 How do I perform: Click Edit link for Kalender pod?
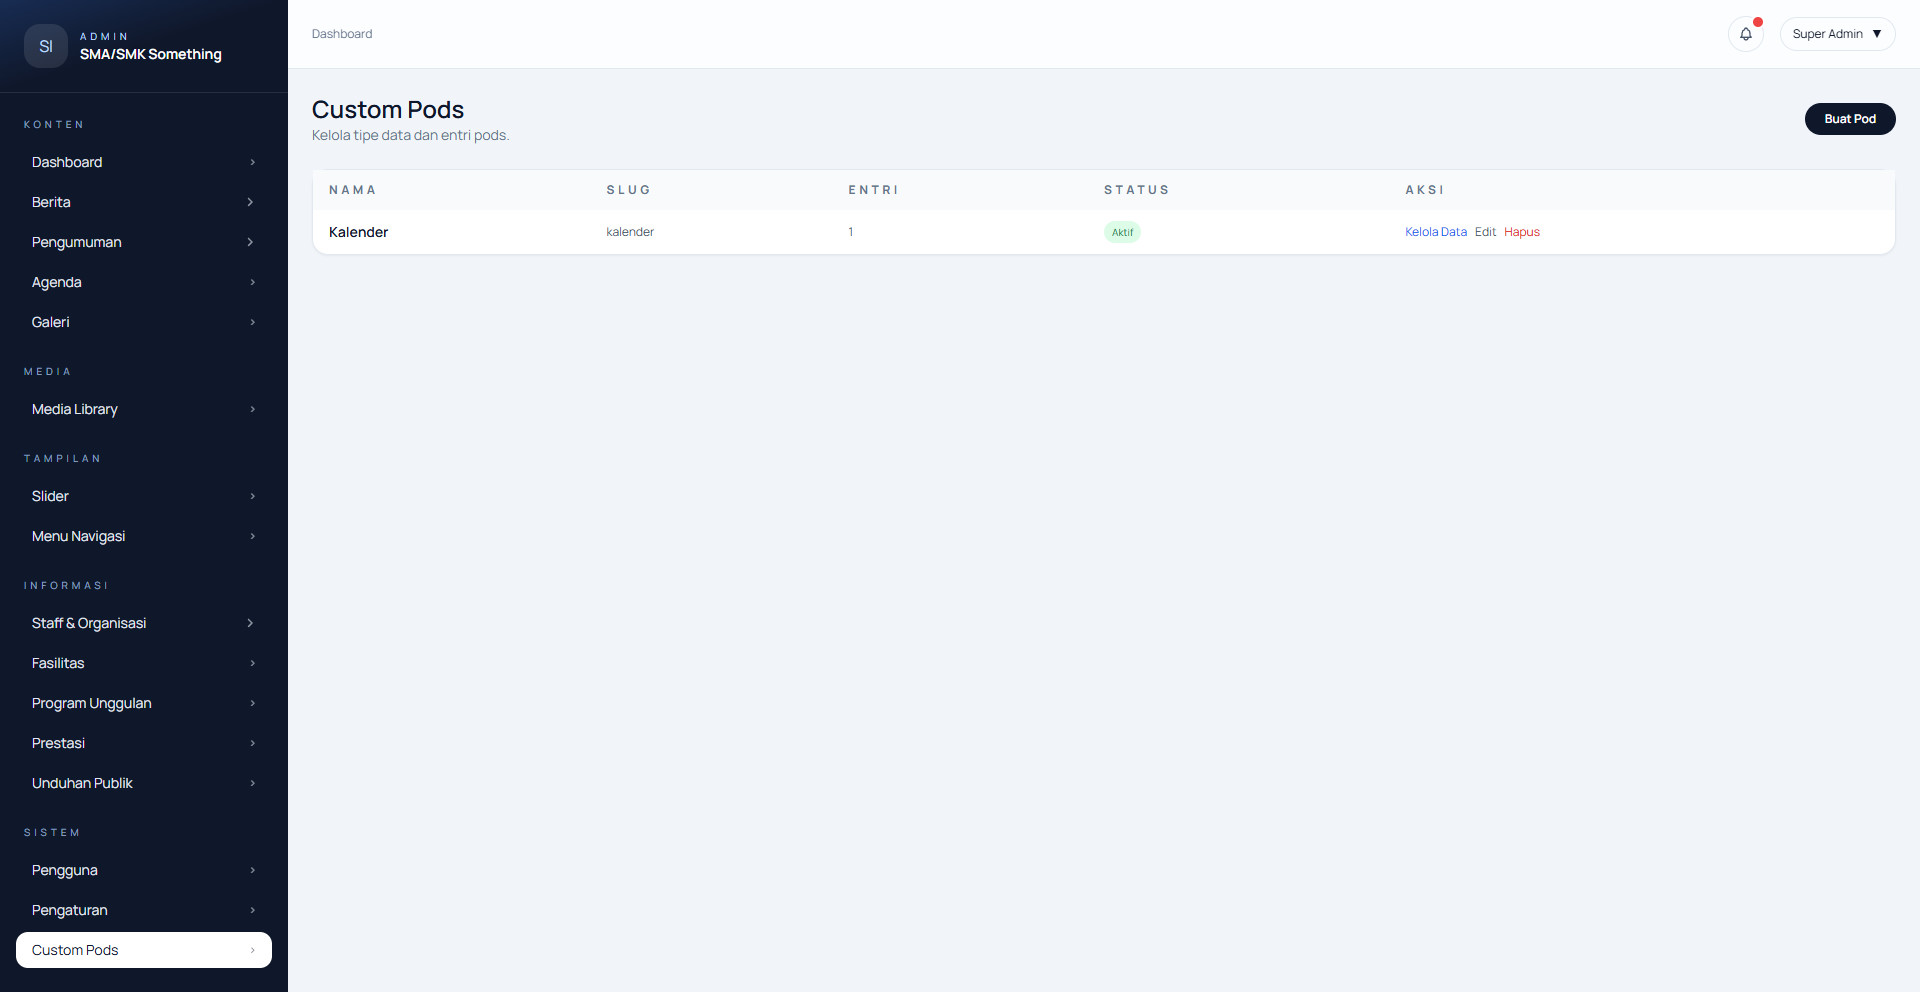click(x=1485, y=232)
